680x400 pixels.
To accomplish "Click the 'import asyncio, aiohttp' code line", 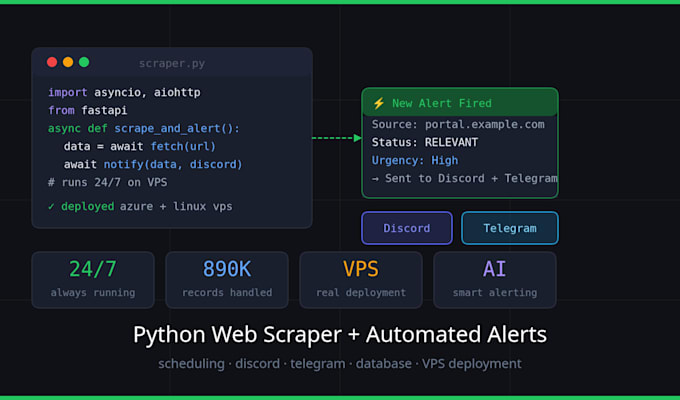I will 124,92.
